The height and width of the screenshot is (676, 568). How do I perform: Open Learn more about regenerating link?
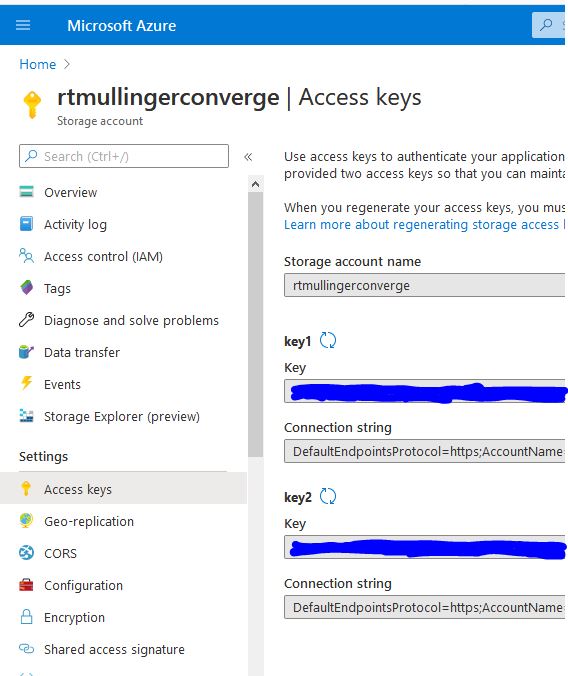[424, 225]
